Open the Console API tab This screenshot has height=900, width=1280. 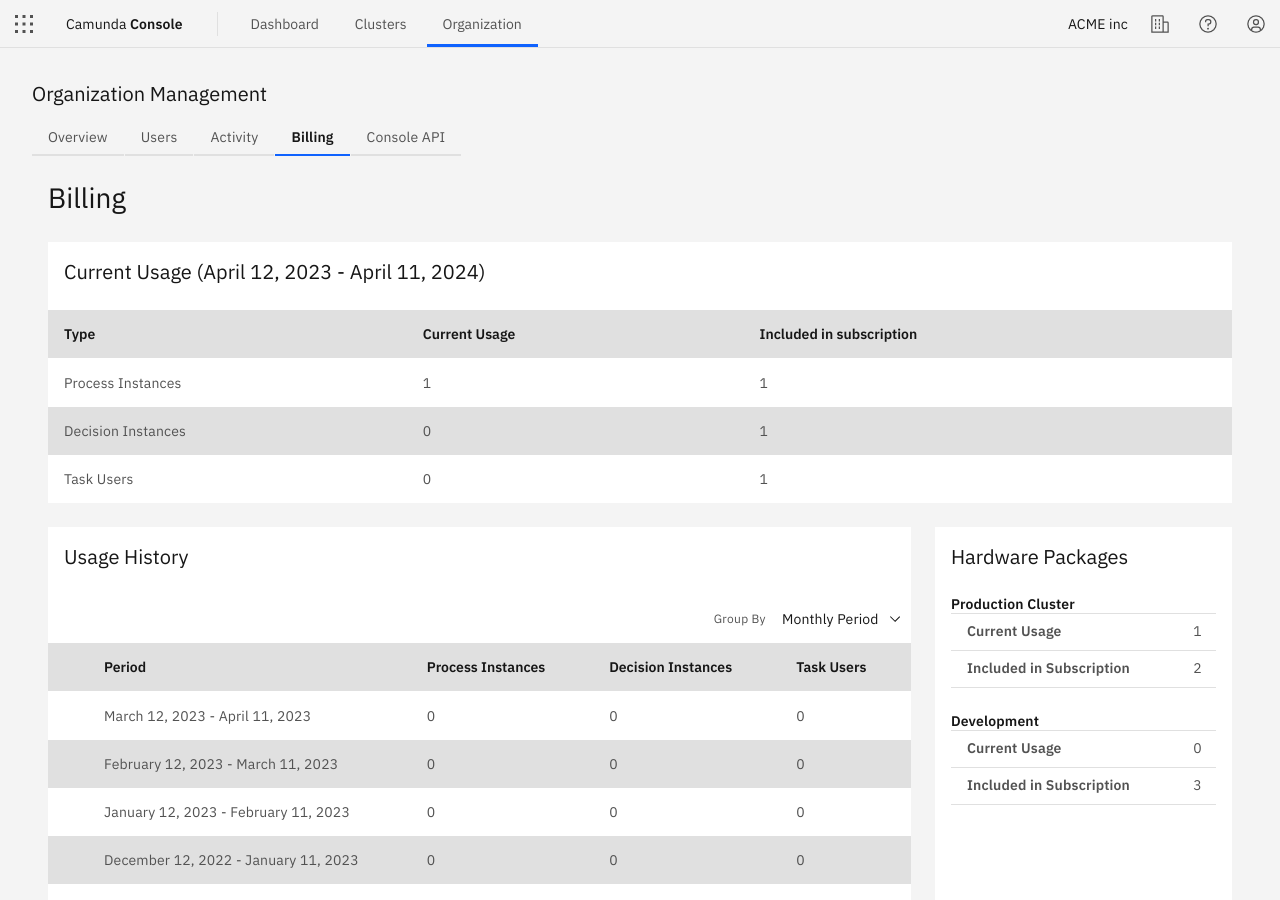(x=405, y=137)
